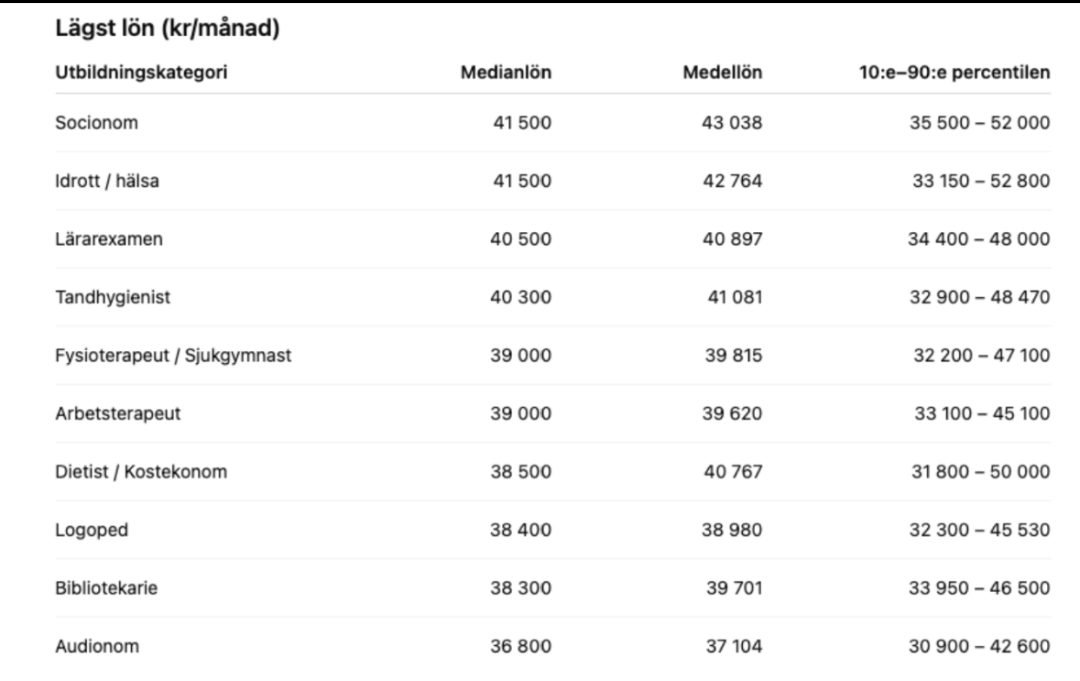This screenshot has height=681, width=1080.
Task: Select the Audionom row label
Action: coord(97,646)
